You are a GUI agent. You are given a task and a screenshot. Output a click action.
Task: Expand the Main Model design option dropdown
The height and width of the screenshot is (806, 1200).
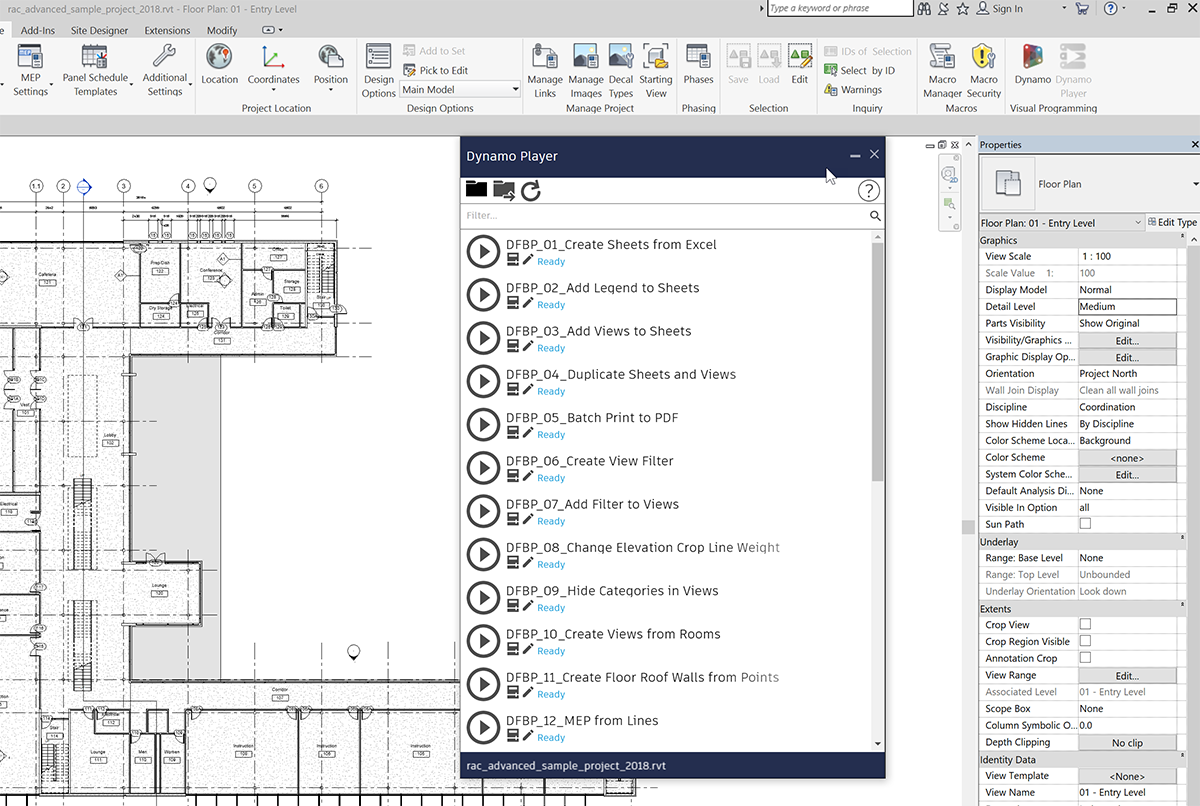coord(515,90)
